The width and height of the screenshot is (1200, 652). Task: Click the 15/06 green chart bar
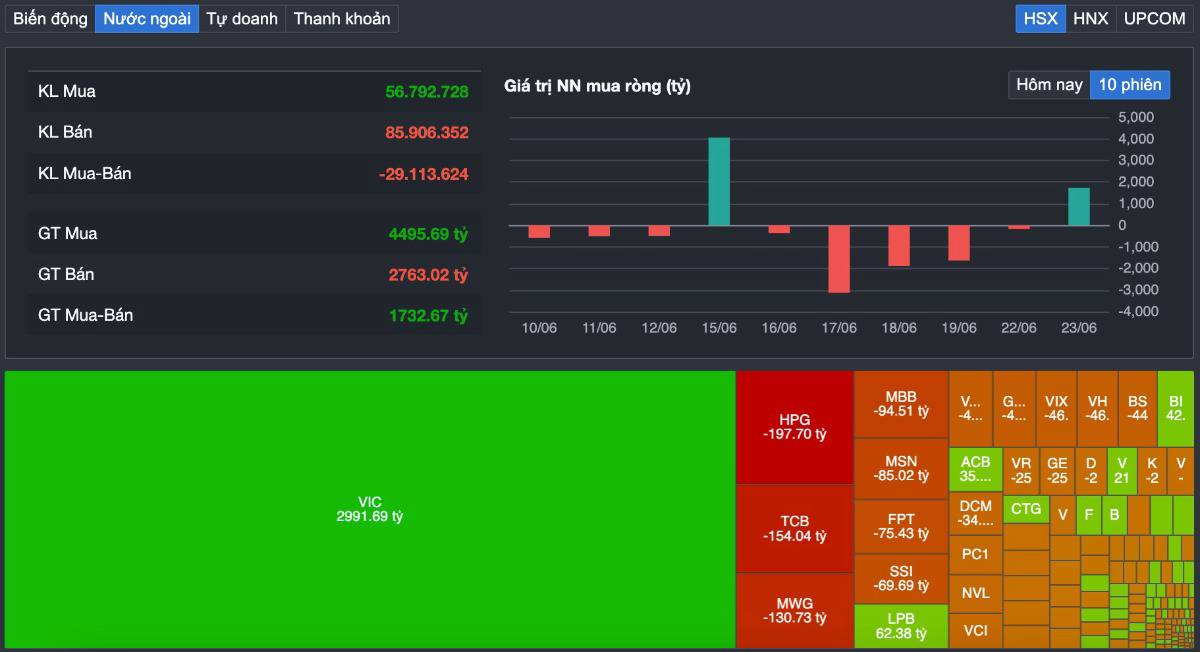(x=719, y=181)
